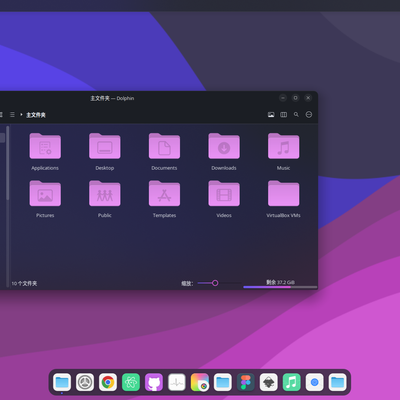Launch Figma from the dock

tap(246, 382)
